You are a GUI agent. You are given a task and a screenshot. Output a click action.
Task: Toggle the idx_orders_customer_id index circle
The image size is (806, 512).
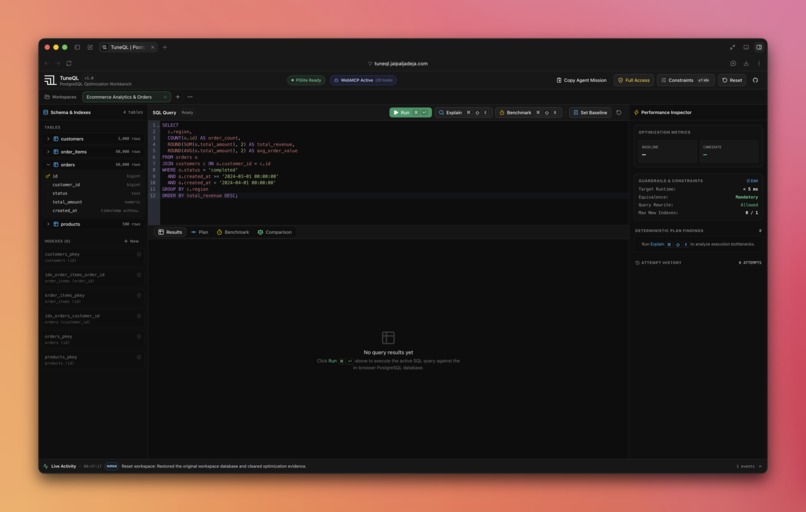point(139,316)
